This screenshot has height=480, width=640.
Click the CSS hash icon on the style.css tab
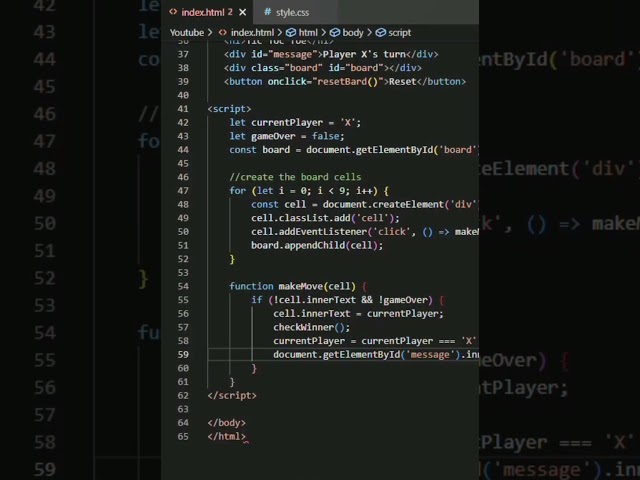click(x=267, y=12)
